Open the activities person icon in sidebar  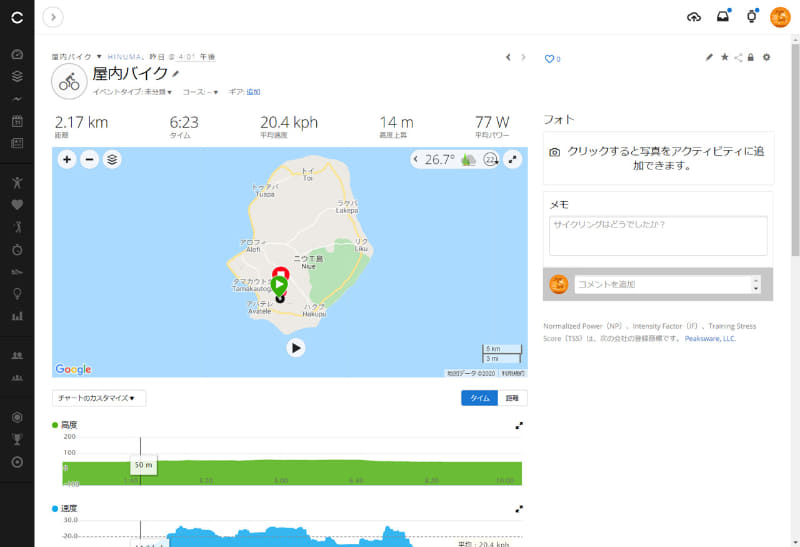[x=17, y=183]
